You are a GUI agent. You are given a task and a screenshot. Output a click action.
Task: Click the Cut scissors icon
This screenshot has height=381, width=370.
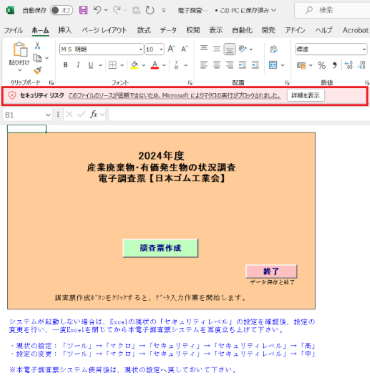tap(37, 46)
